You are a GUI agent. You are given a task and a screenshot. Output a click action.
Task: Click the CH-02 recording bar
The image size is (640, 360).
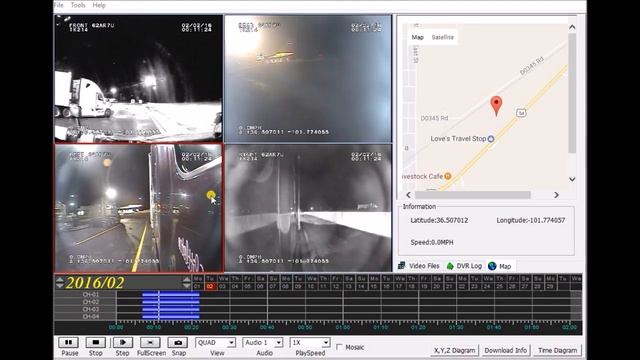click(x=171, y=302)
